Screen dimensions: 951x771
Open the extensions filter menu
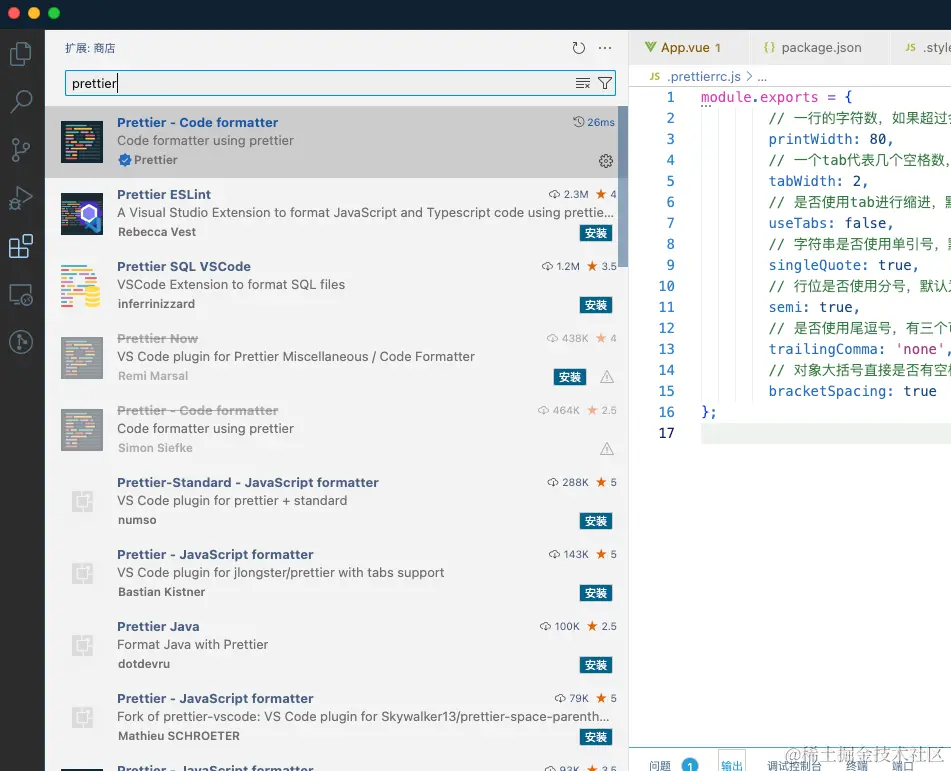[605, 83]
